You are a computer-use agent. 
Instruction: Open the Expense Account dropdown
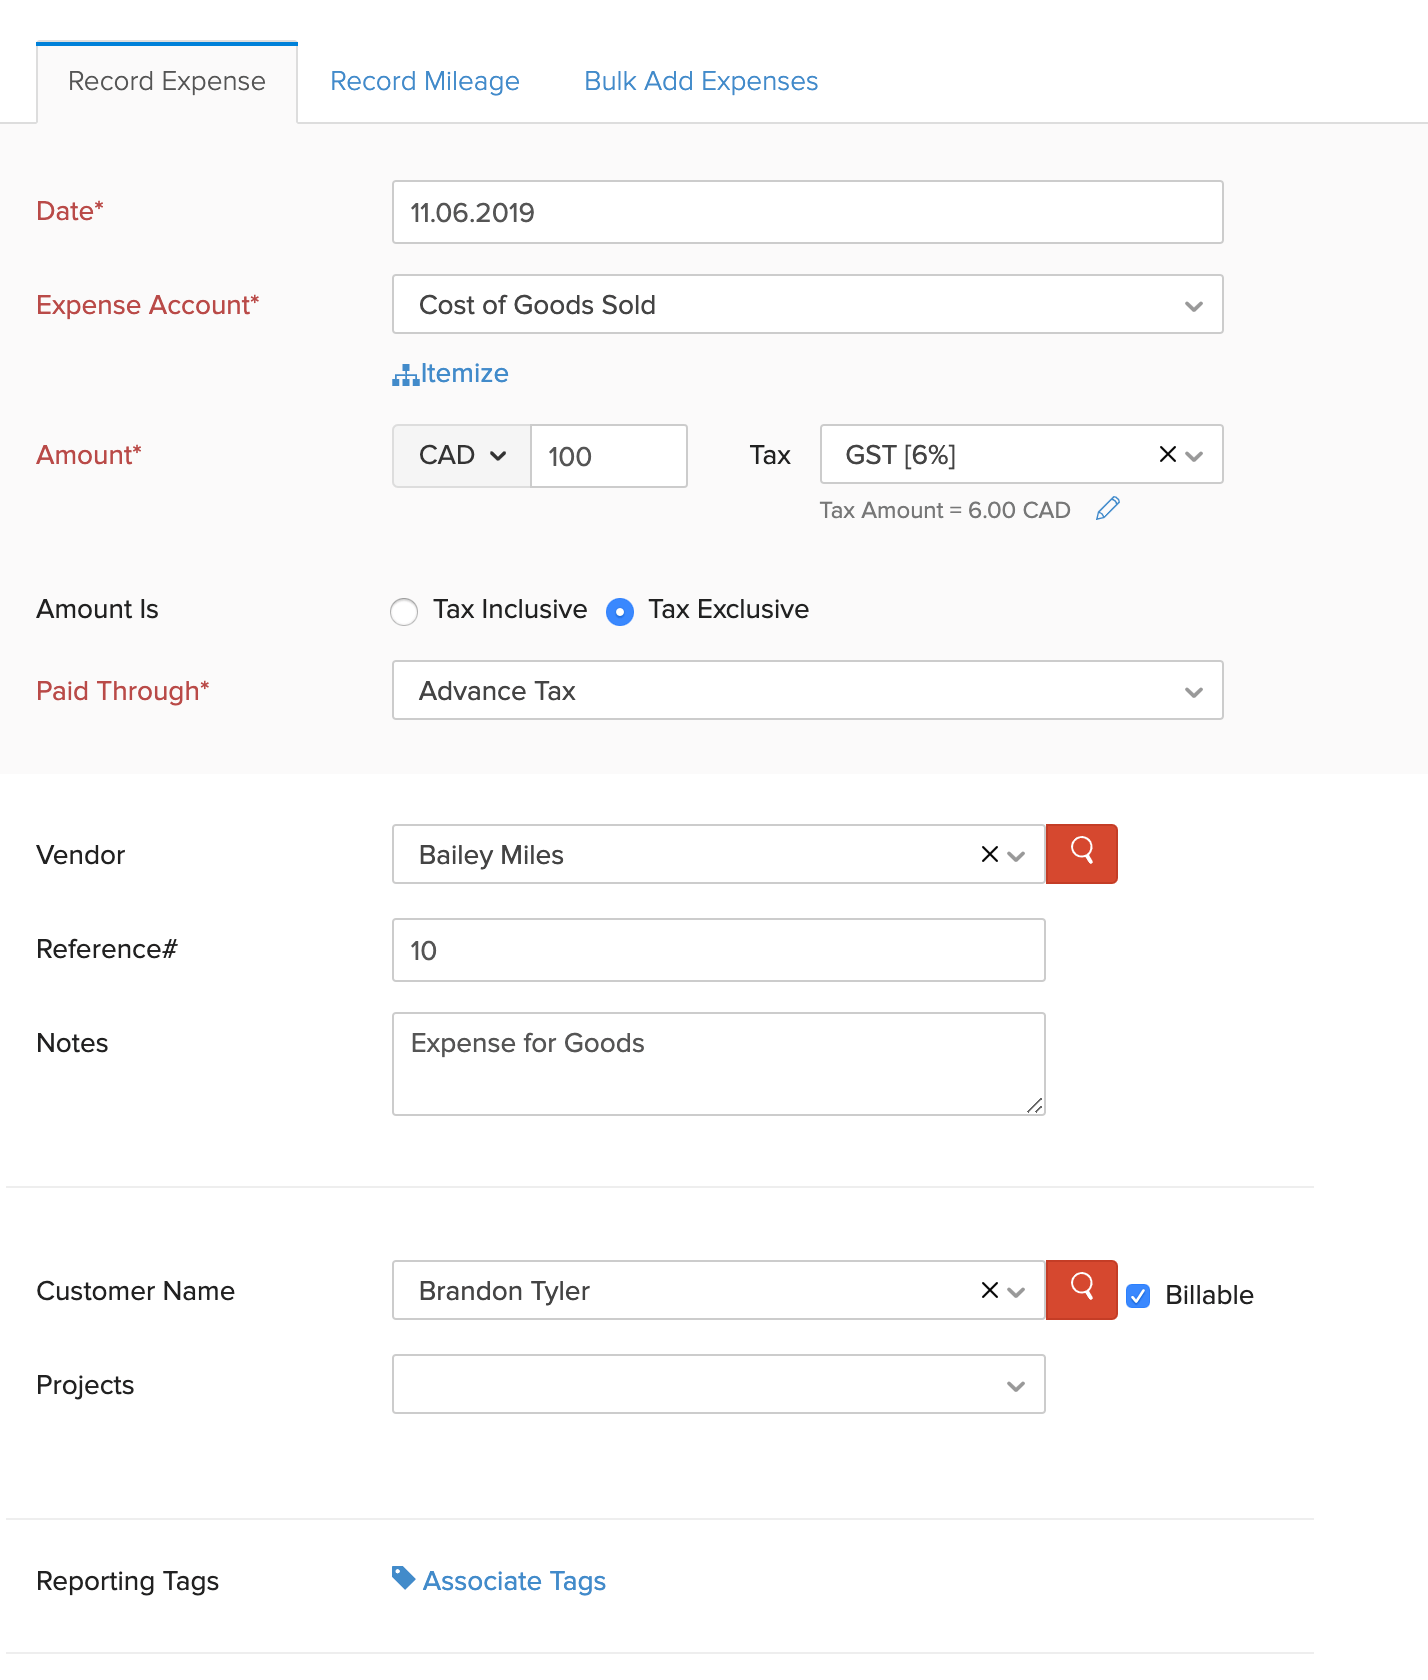point(807,305)
